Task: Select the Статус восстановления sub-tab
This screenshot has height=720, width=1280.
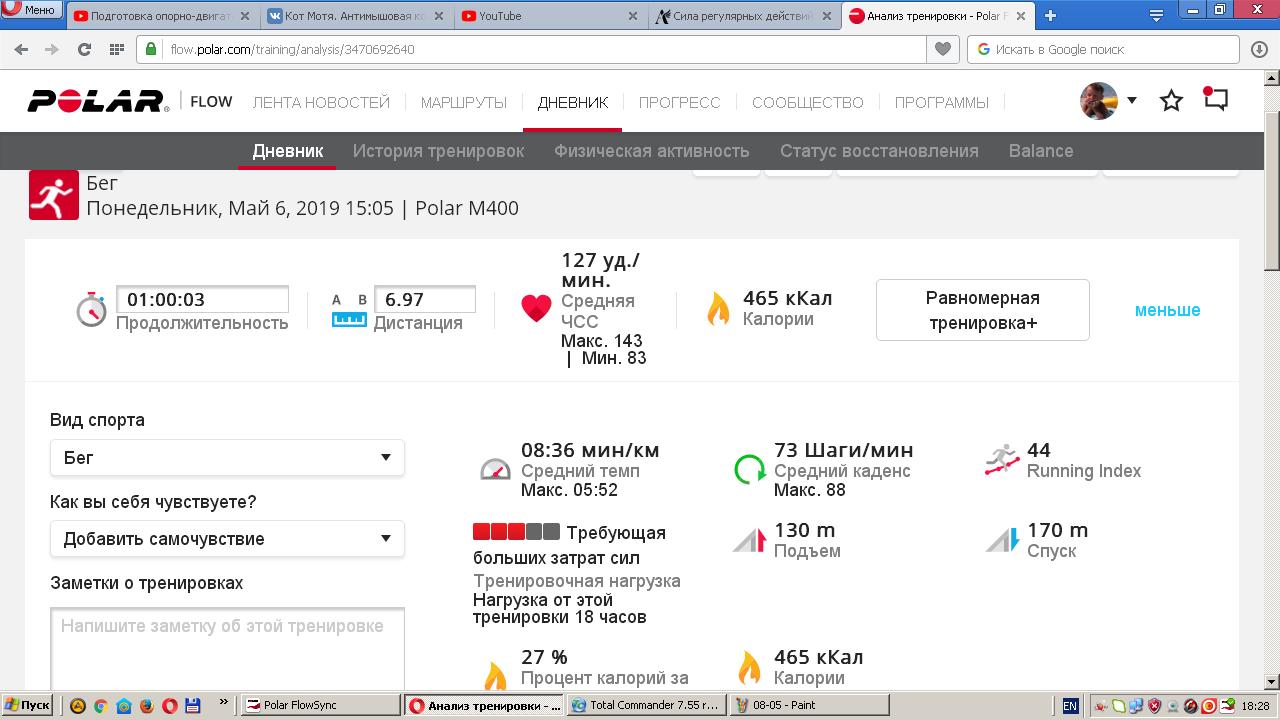Action: (x=879, y=151)
